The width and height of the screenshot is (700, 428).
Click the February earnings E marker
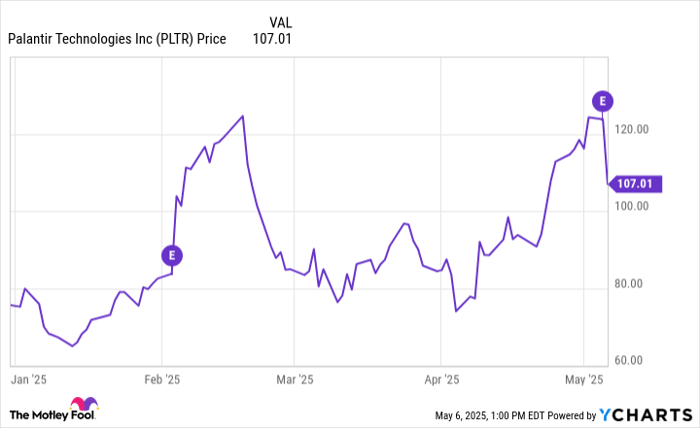tap(172, 255)
